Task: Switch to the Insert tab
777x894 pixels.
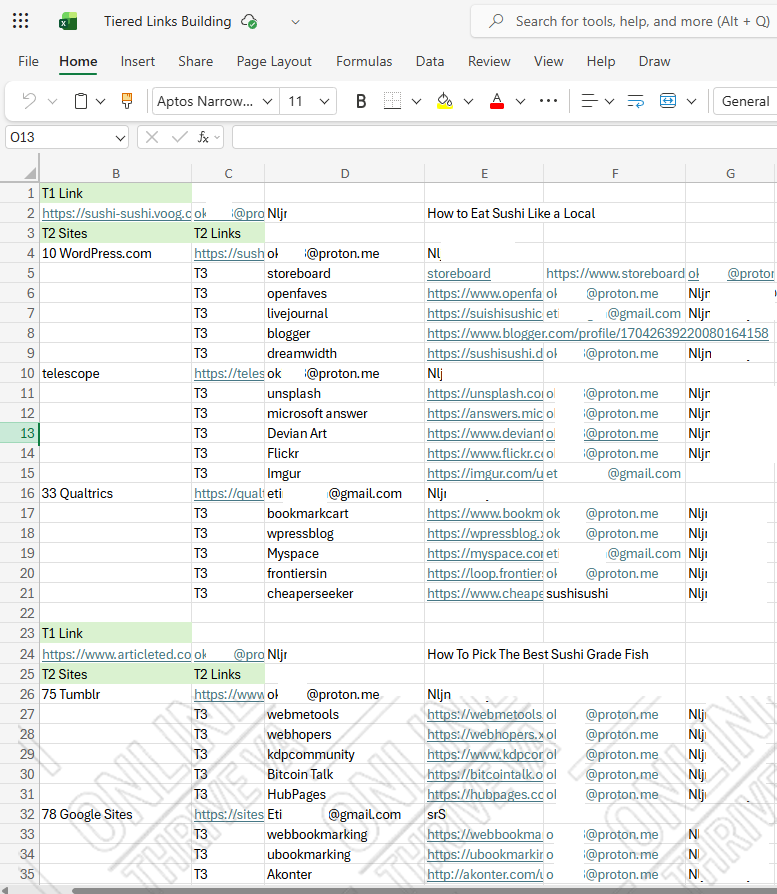Action: tap(137, 61)
